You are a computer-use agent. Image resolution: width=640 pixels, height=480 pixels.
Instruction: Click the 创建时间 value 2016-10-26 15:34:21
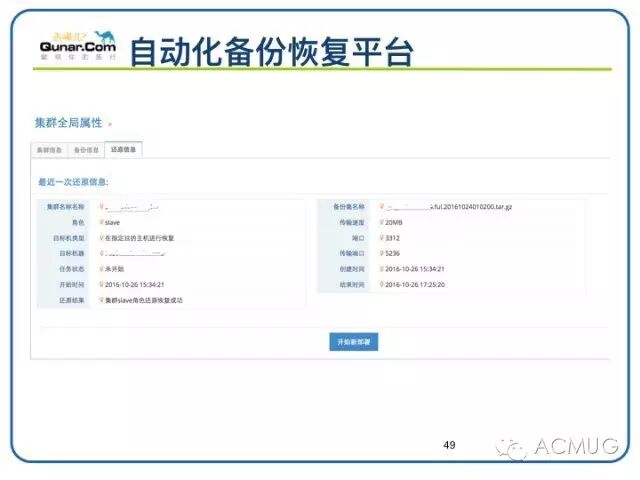tap(415, 269)
